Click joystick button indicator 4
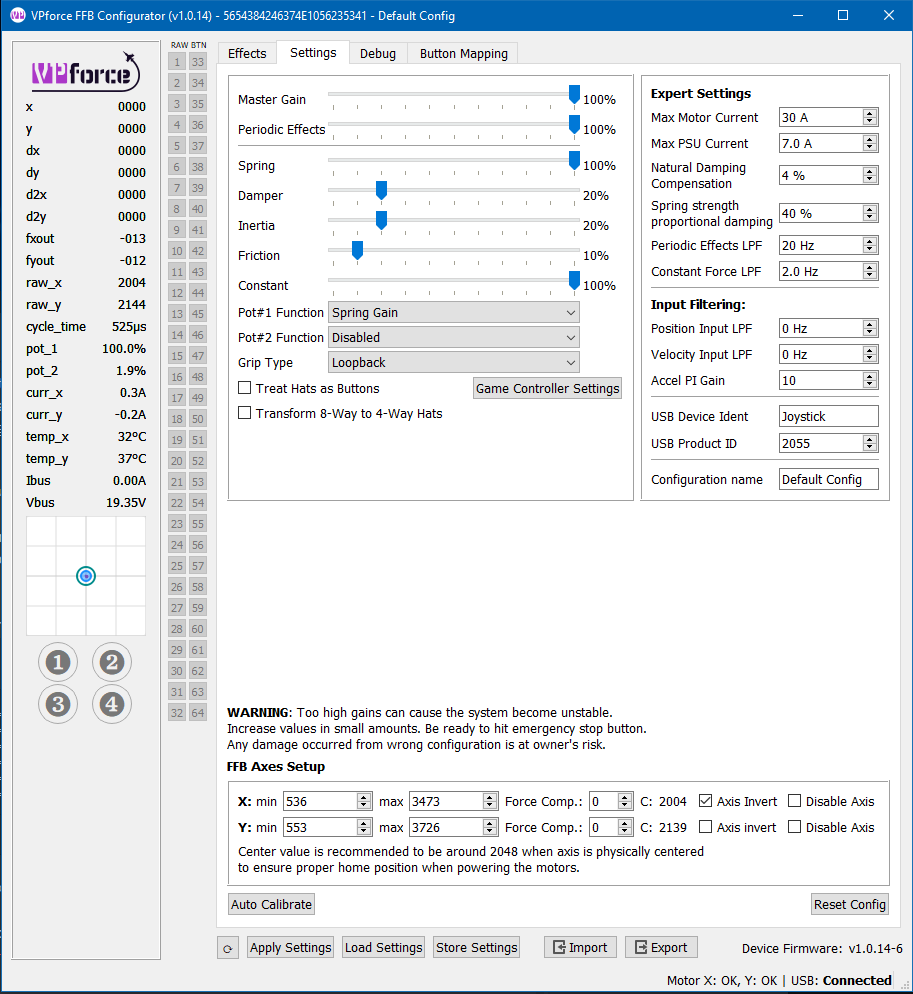Screen dimensions: 913x994 coord(112,704)
